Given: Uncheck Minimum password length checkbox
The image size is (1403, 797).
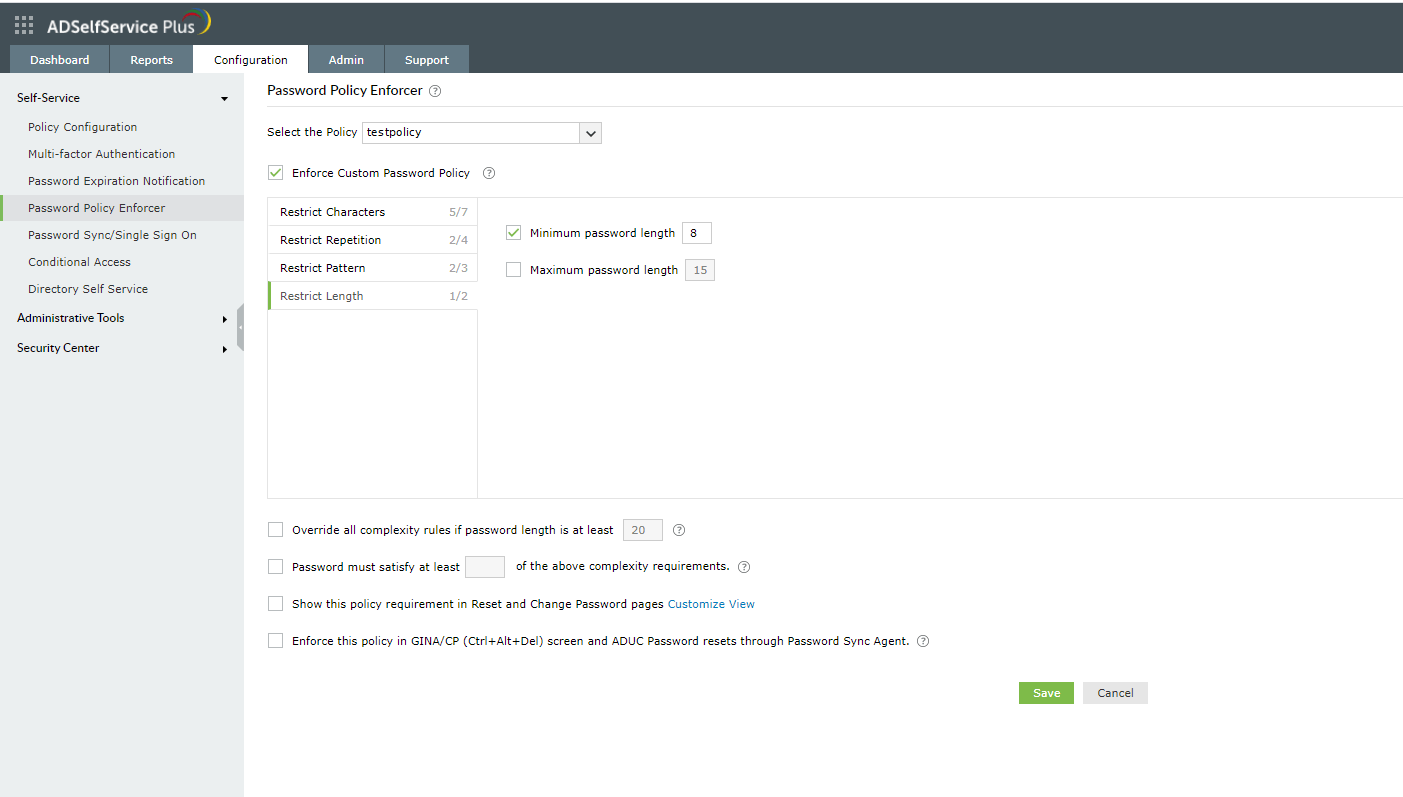Looking at the screenshot, I should [514, 233].
